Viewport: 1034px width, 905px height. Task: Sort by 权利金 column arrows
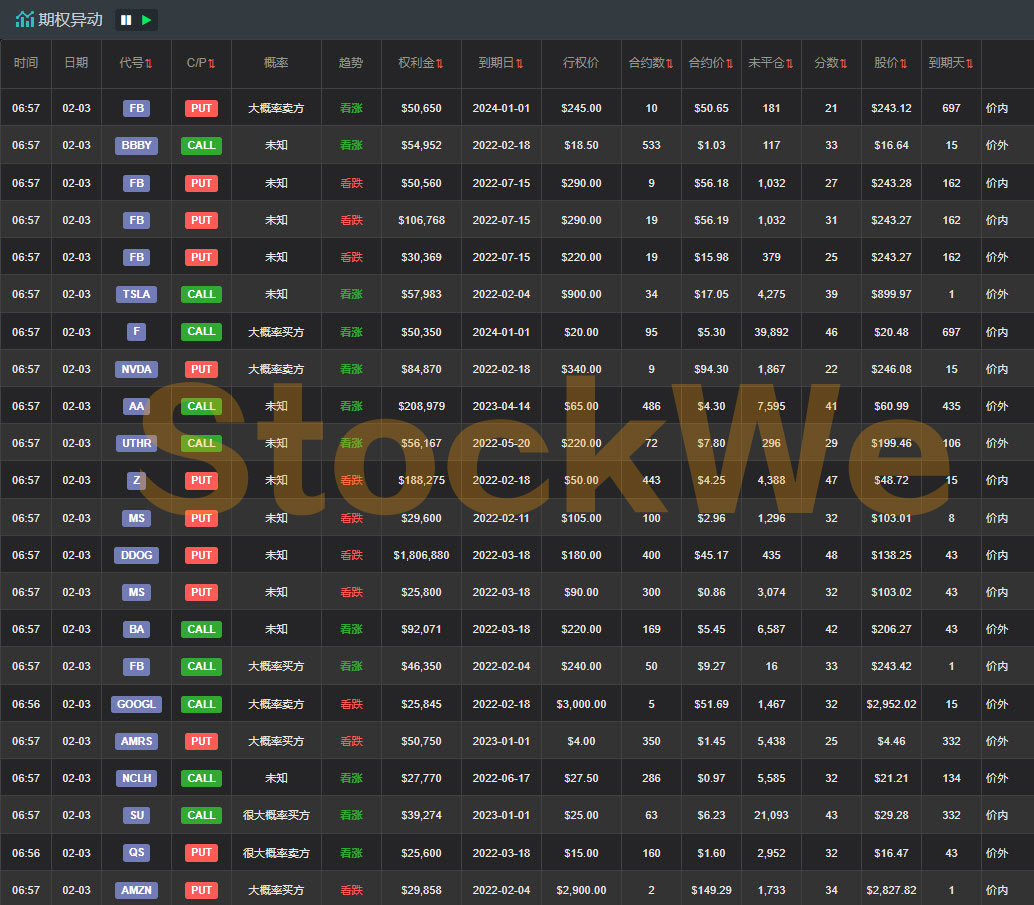(440, 63)
